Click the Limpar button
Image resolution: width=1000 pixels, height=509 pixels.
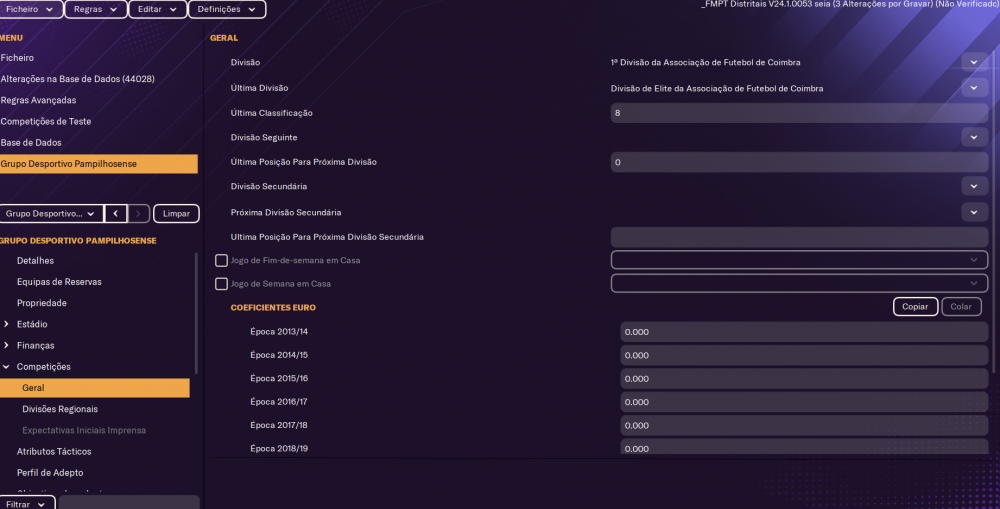click(x=176, y=214)
